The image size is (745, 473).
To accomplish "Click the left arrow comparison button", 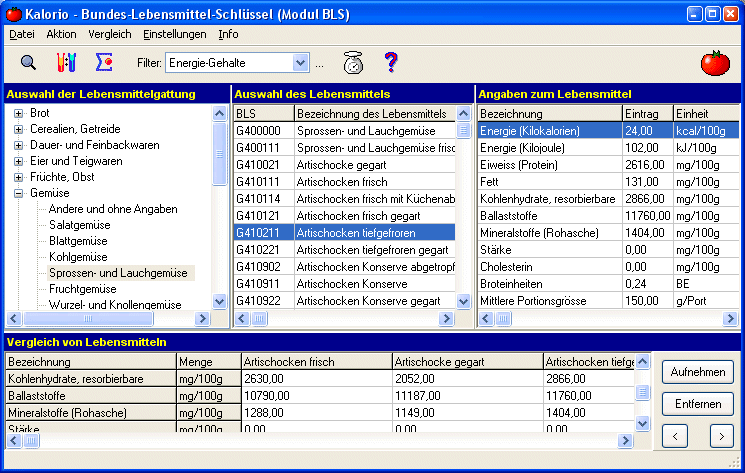I will tap(675, 436).
